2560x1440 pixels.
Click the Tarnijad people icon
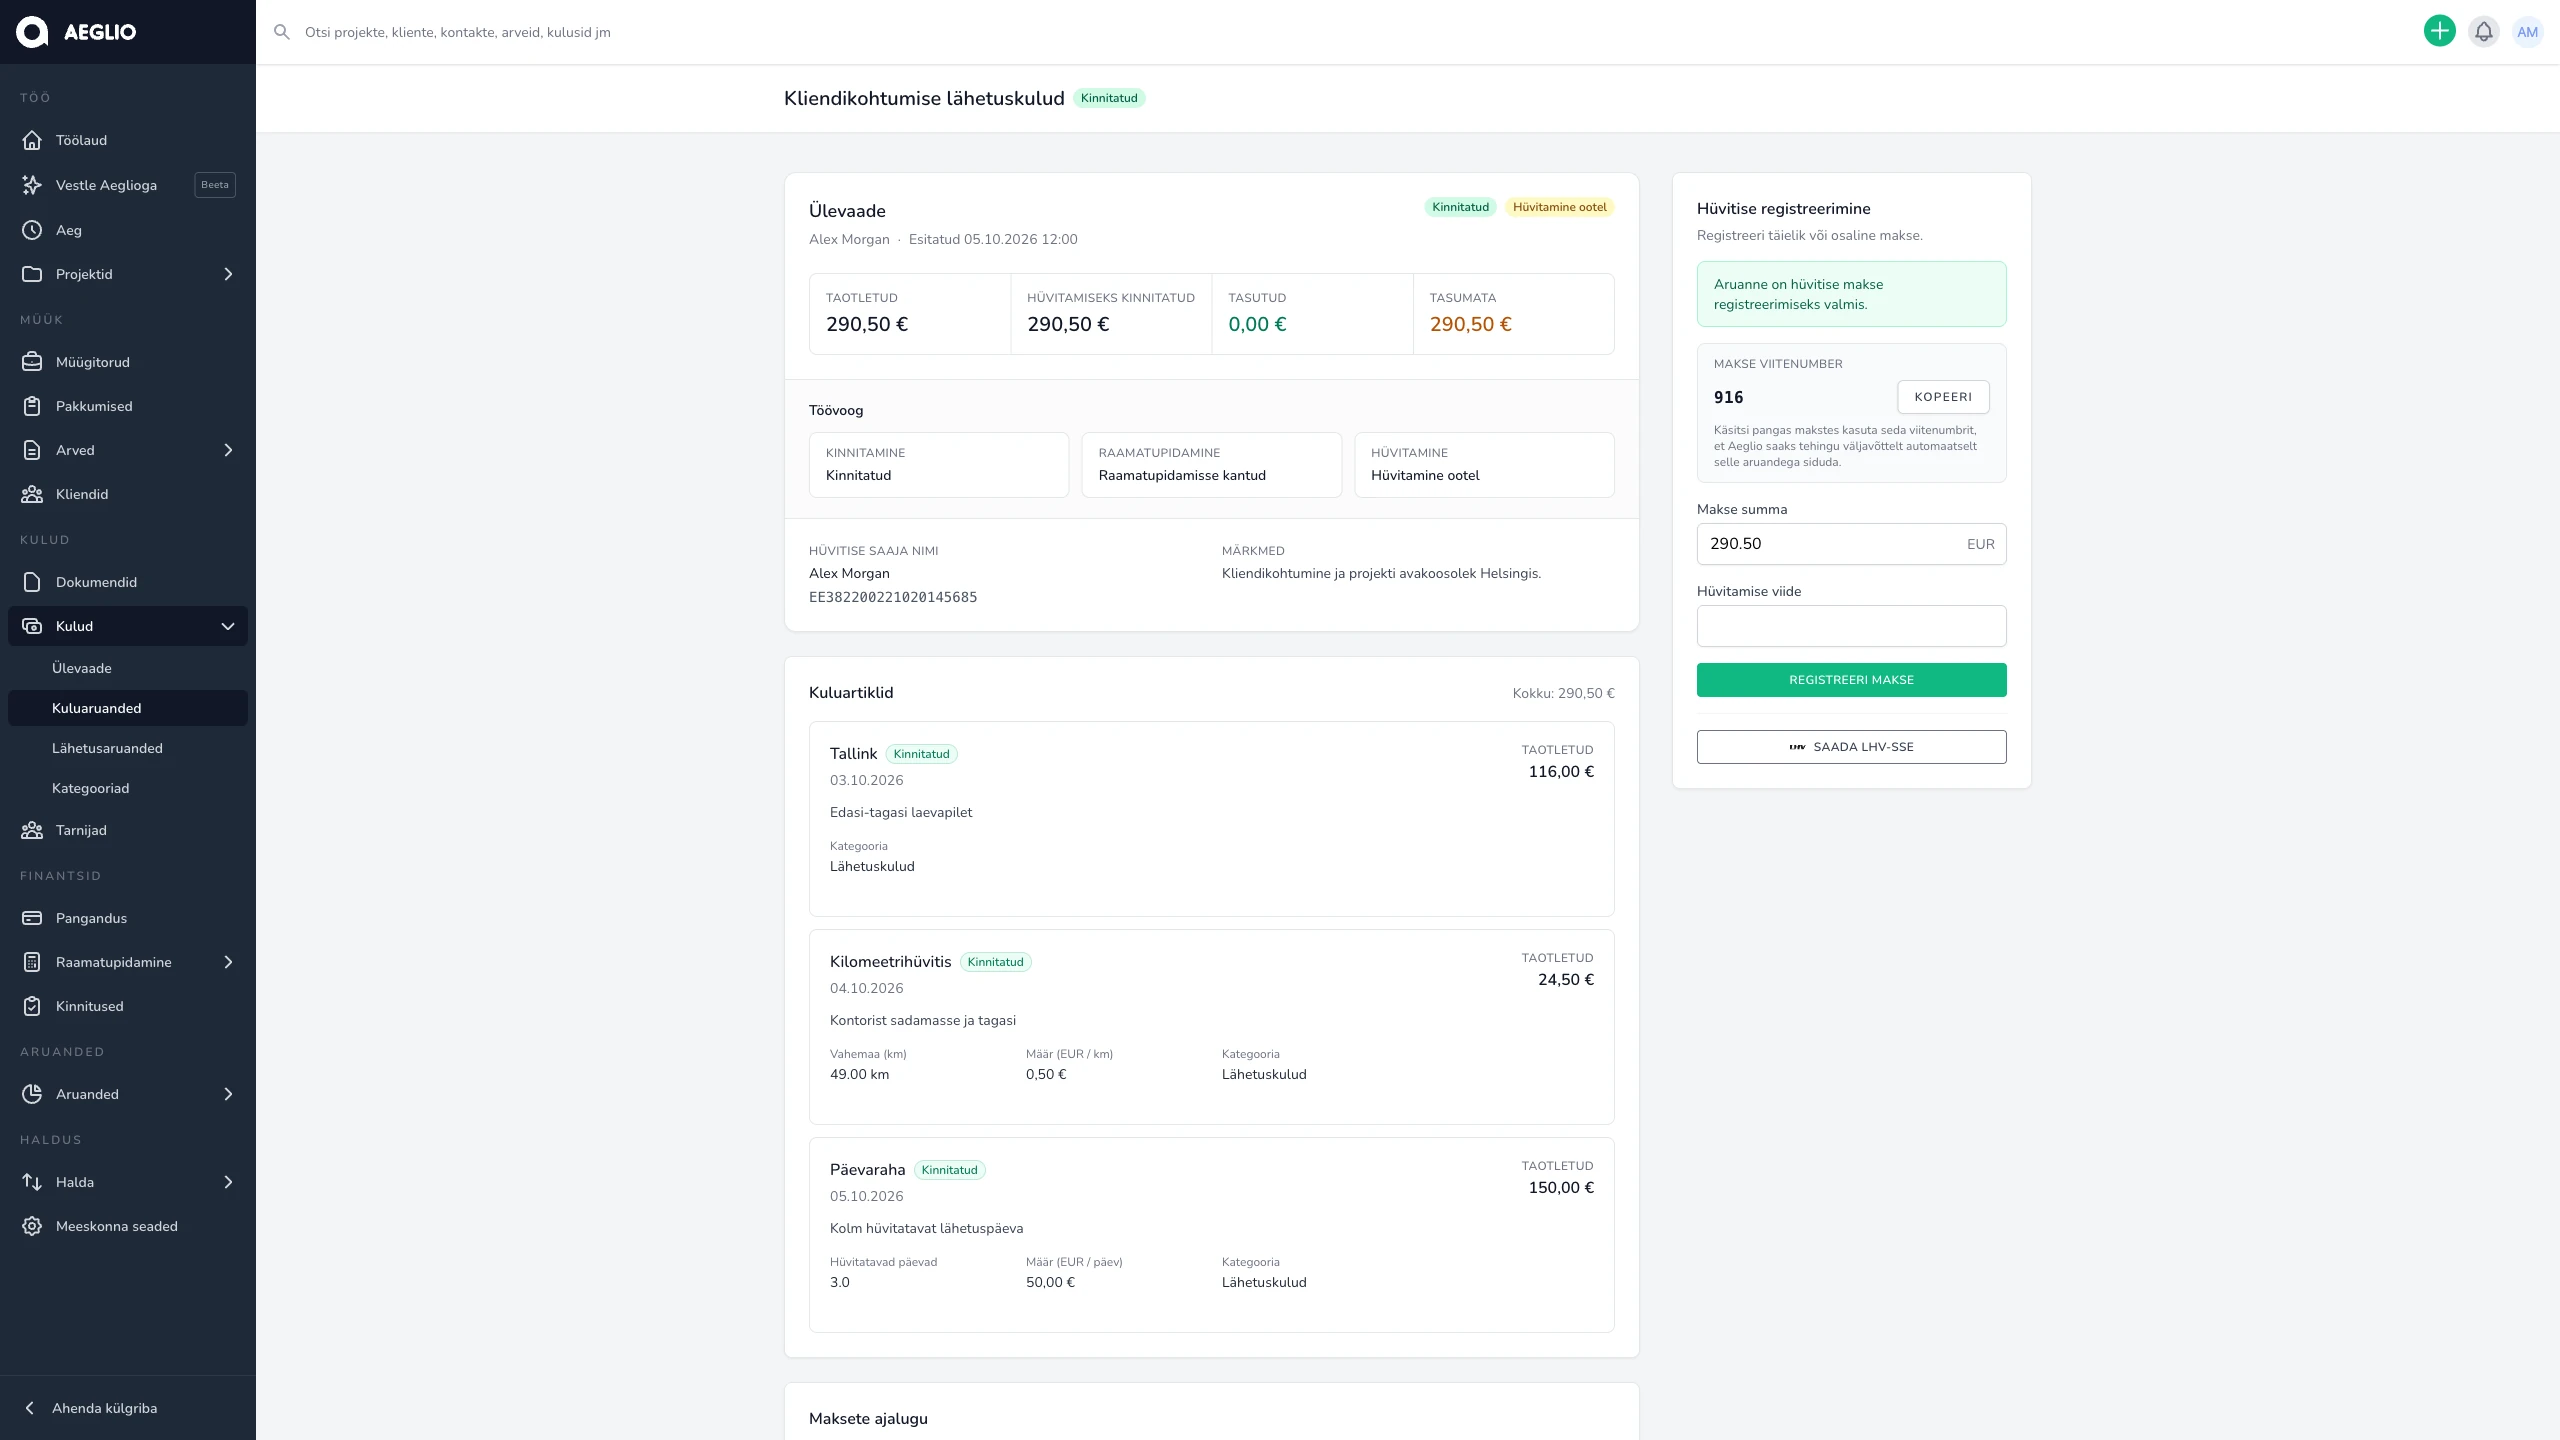32,830
